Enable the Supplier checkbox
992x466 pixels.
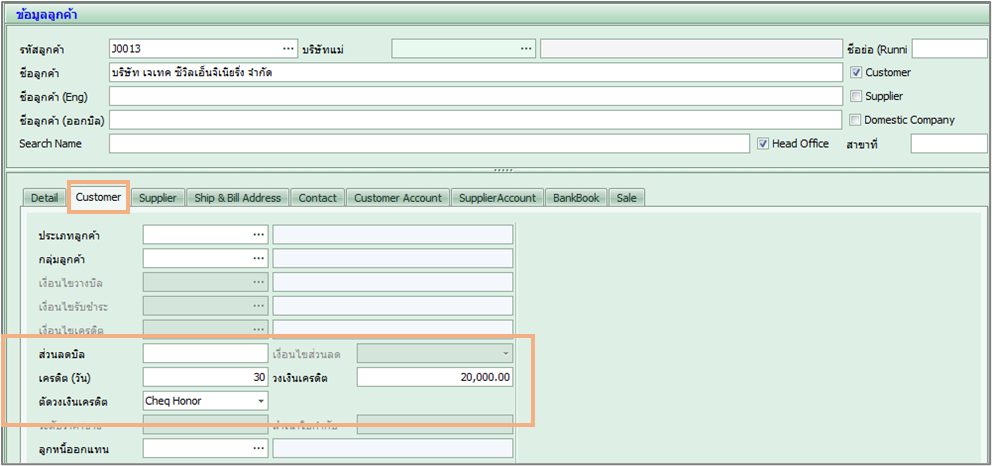(855, 96)
